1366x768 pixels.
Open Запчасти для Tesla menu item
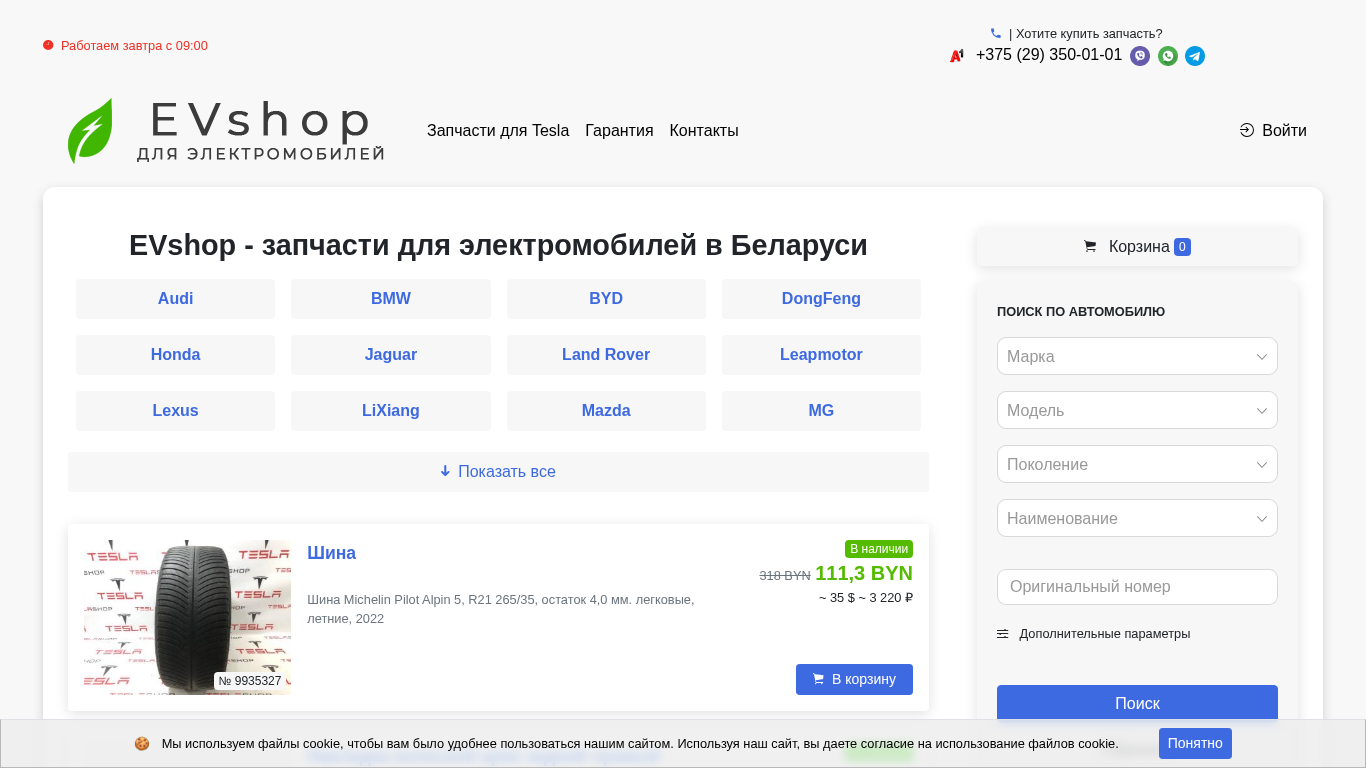click(x=498, y=131)
